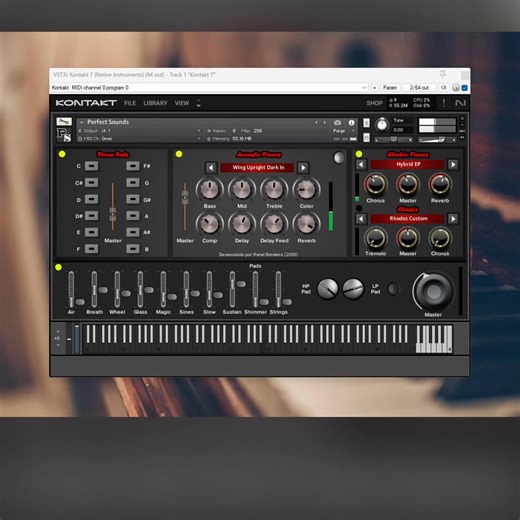Open the FILE menu
520x520 pixels.
[130, 103]
